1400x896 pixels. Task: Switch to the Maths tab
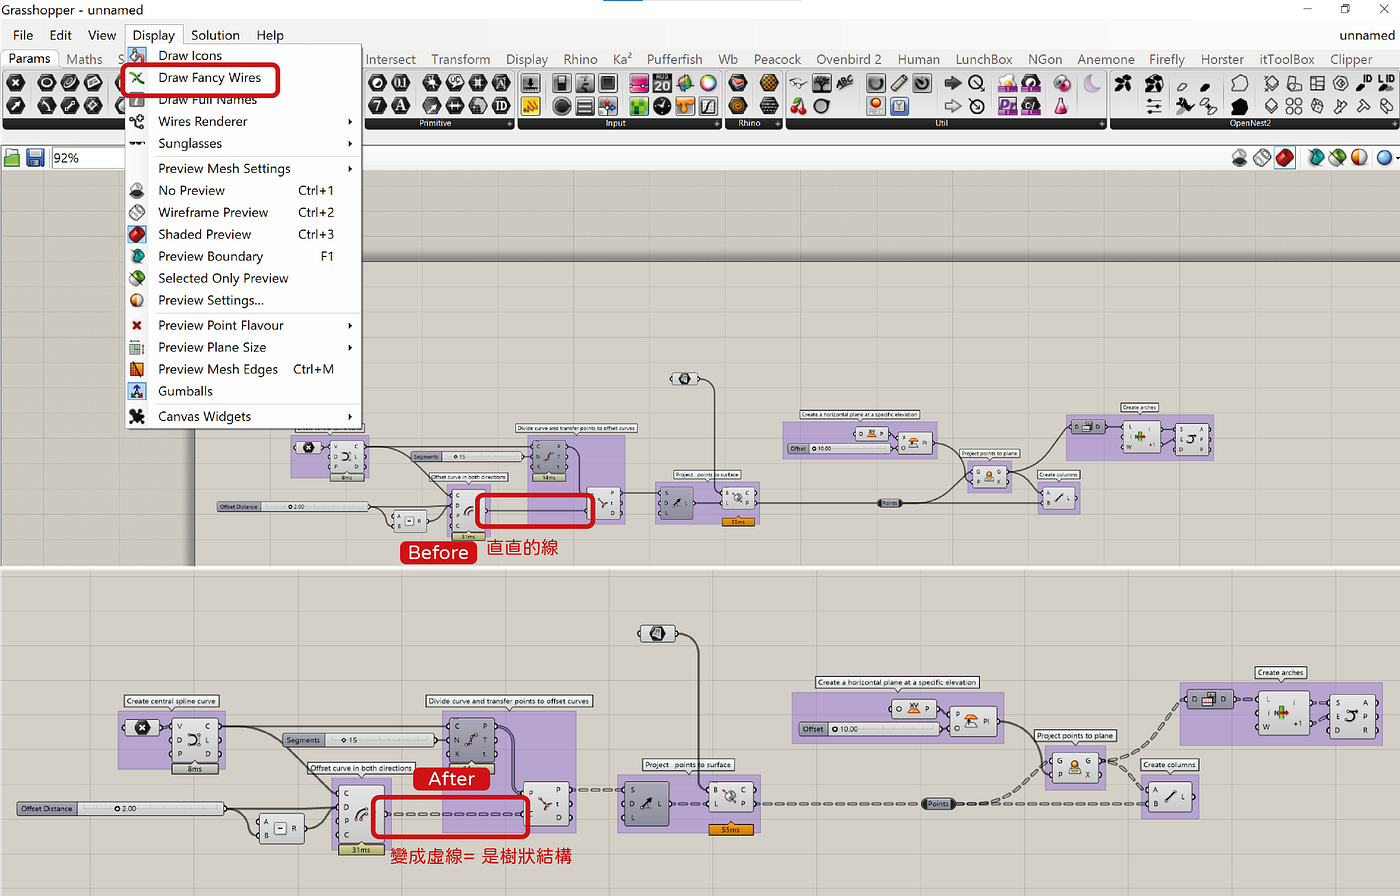[x=84, y=59]
